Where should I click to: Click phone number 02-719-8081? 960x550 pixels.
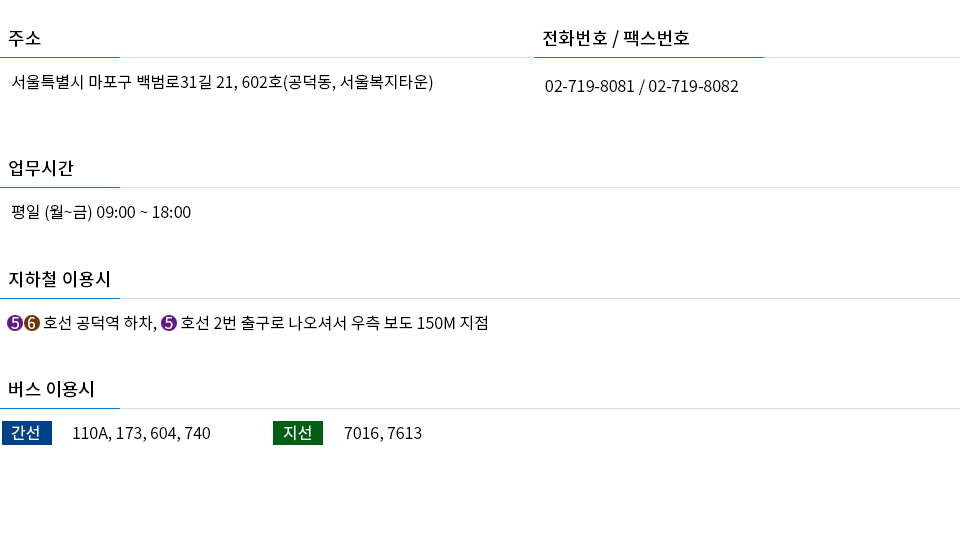pyautogui.click(x=590, y=86)
